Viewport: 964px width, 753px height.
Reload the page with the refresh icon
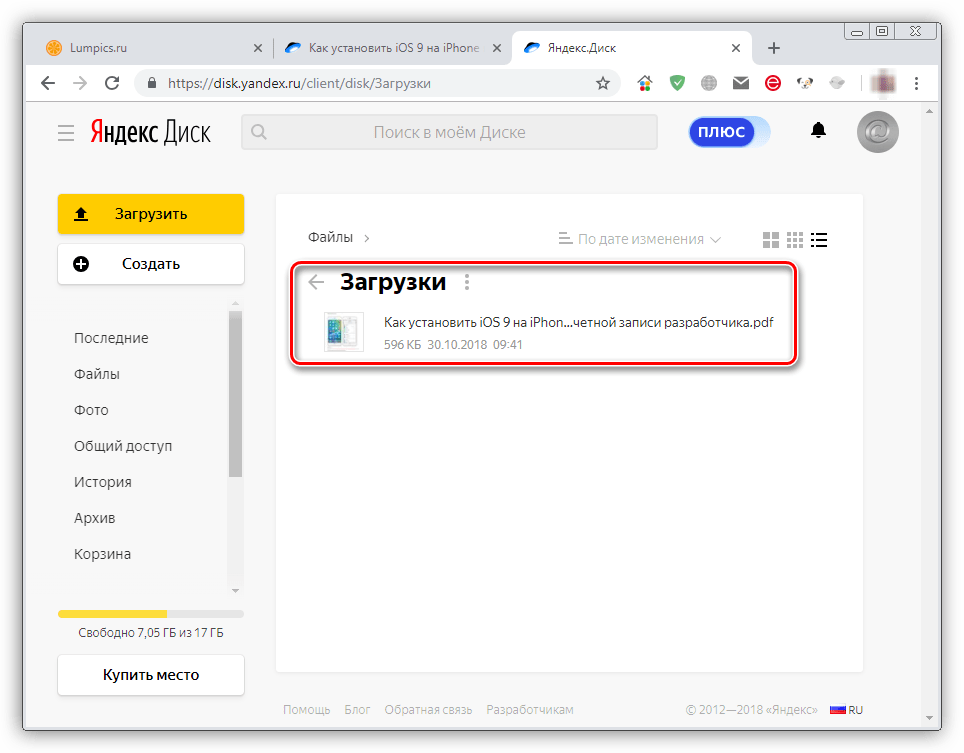(x=112, y=83)
